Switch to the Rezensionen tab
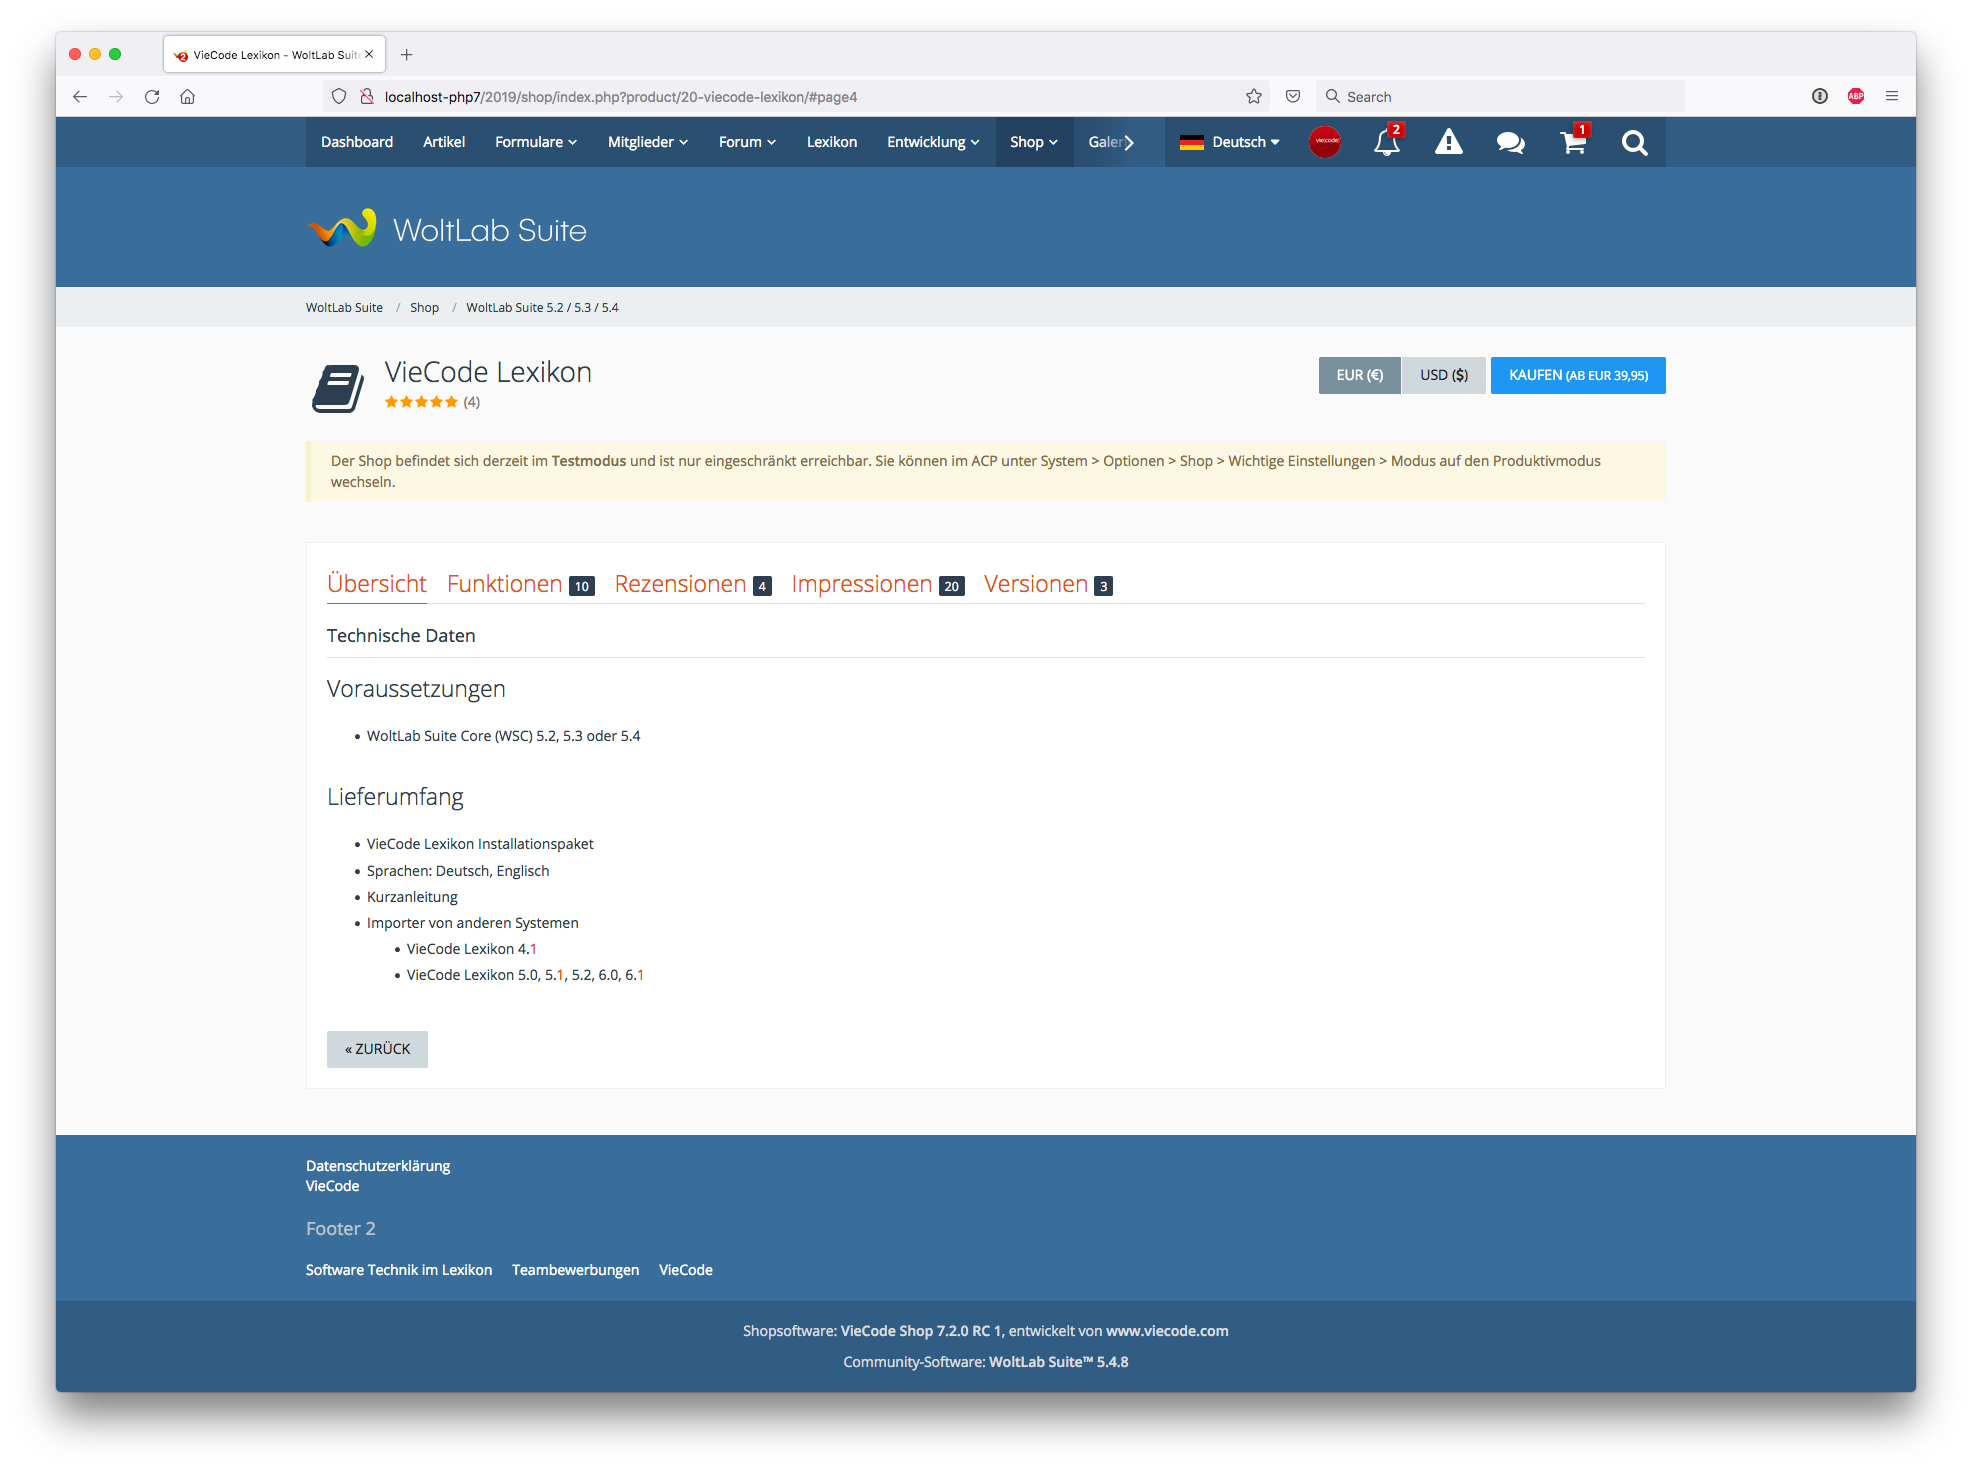 click(x=681, y=584)
